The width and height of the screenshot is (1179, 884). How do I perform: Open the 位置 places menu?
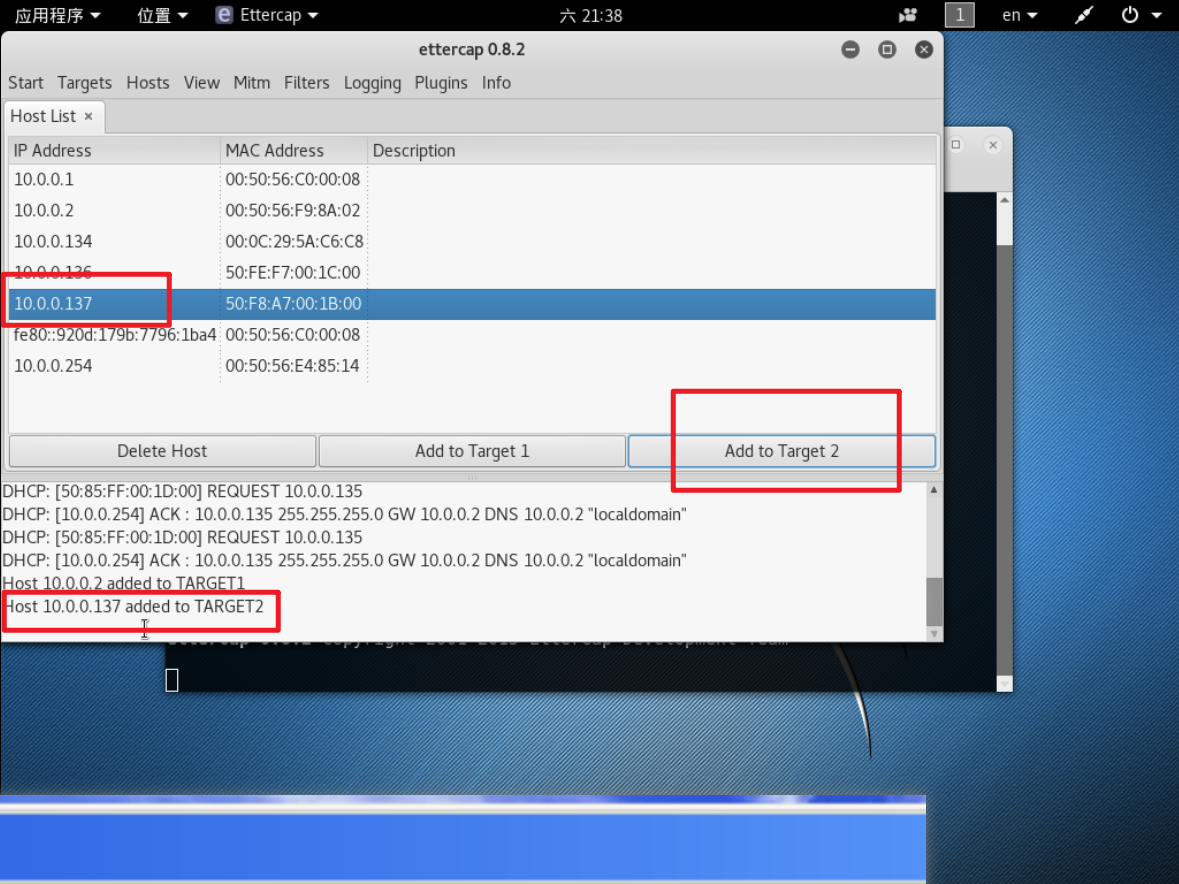click(162, 15)
